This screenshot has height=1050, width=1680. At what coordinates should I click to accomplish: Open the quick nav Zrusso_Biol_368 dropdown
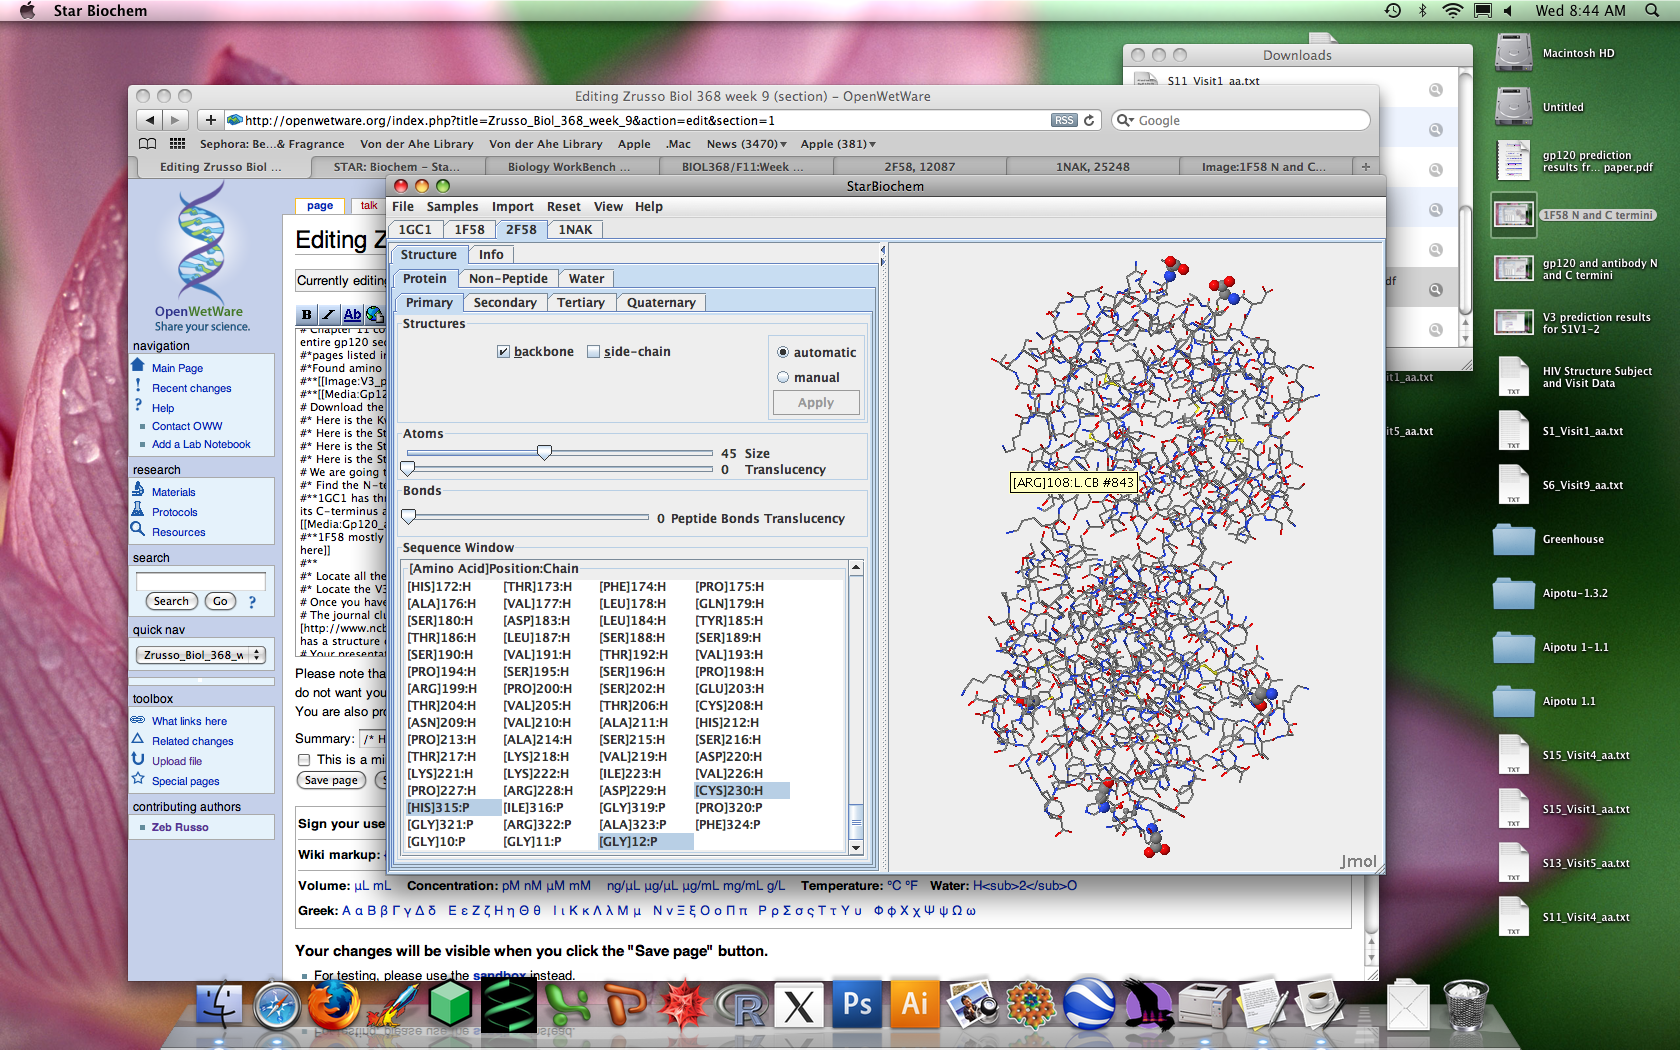(200, 655)
